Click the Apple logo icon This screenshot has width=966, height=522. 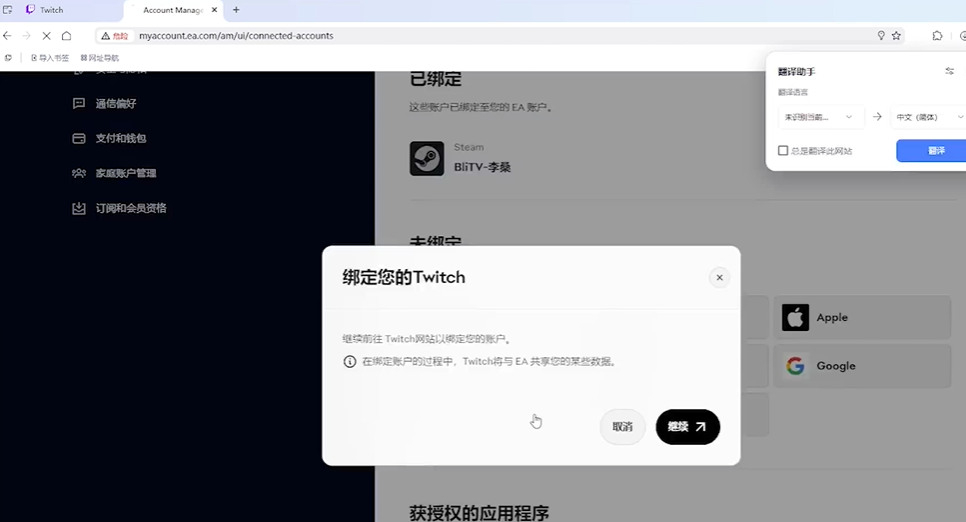click(x=795, y=317)
